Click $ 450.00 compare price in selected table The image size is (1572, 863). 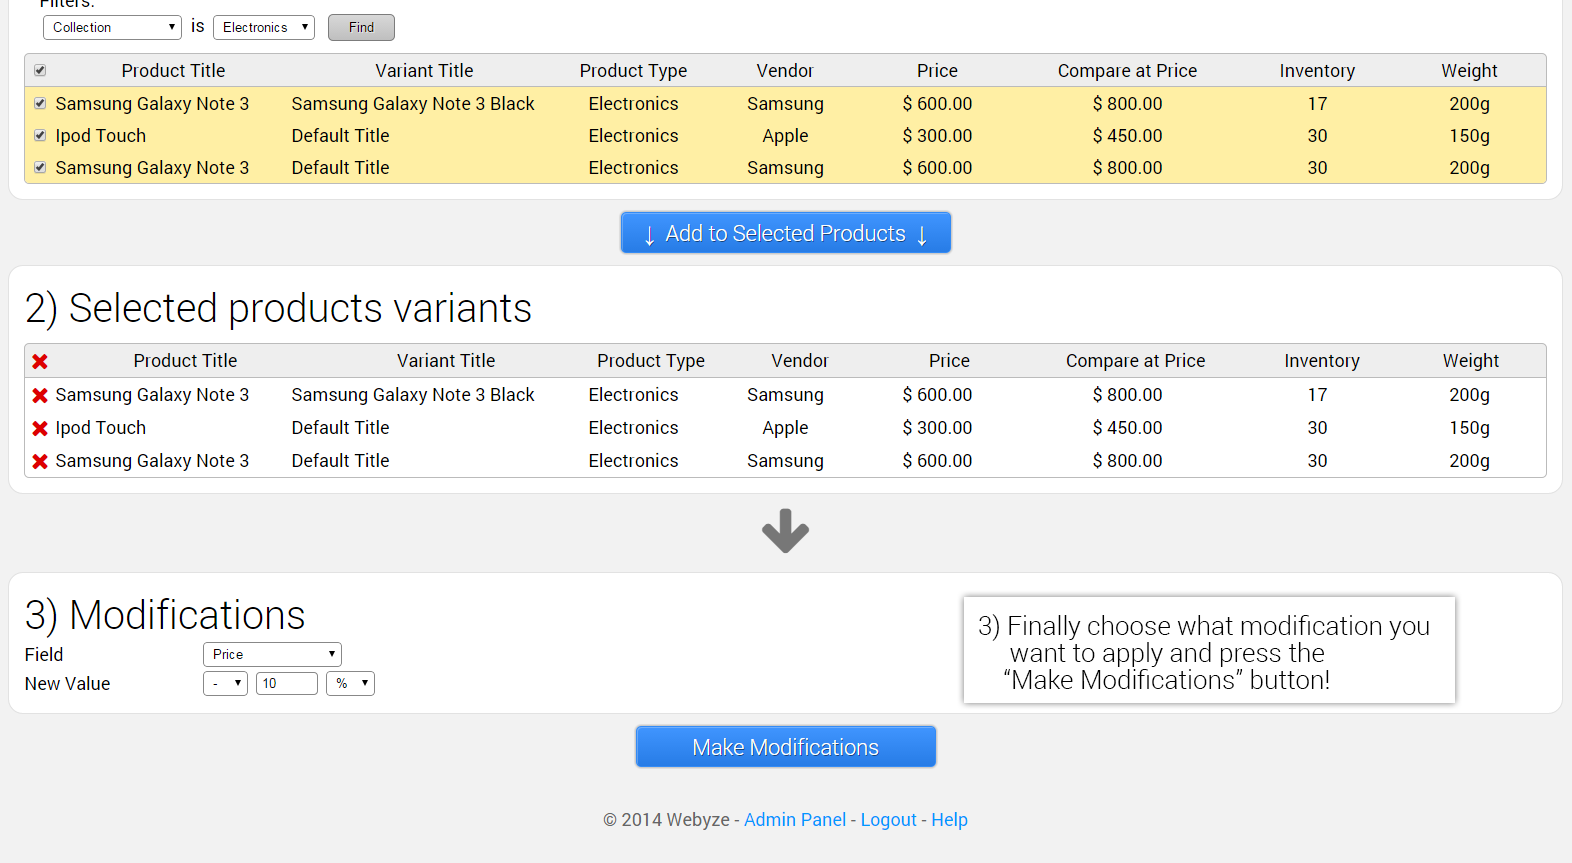pos(1127,428)
